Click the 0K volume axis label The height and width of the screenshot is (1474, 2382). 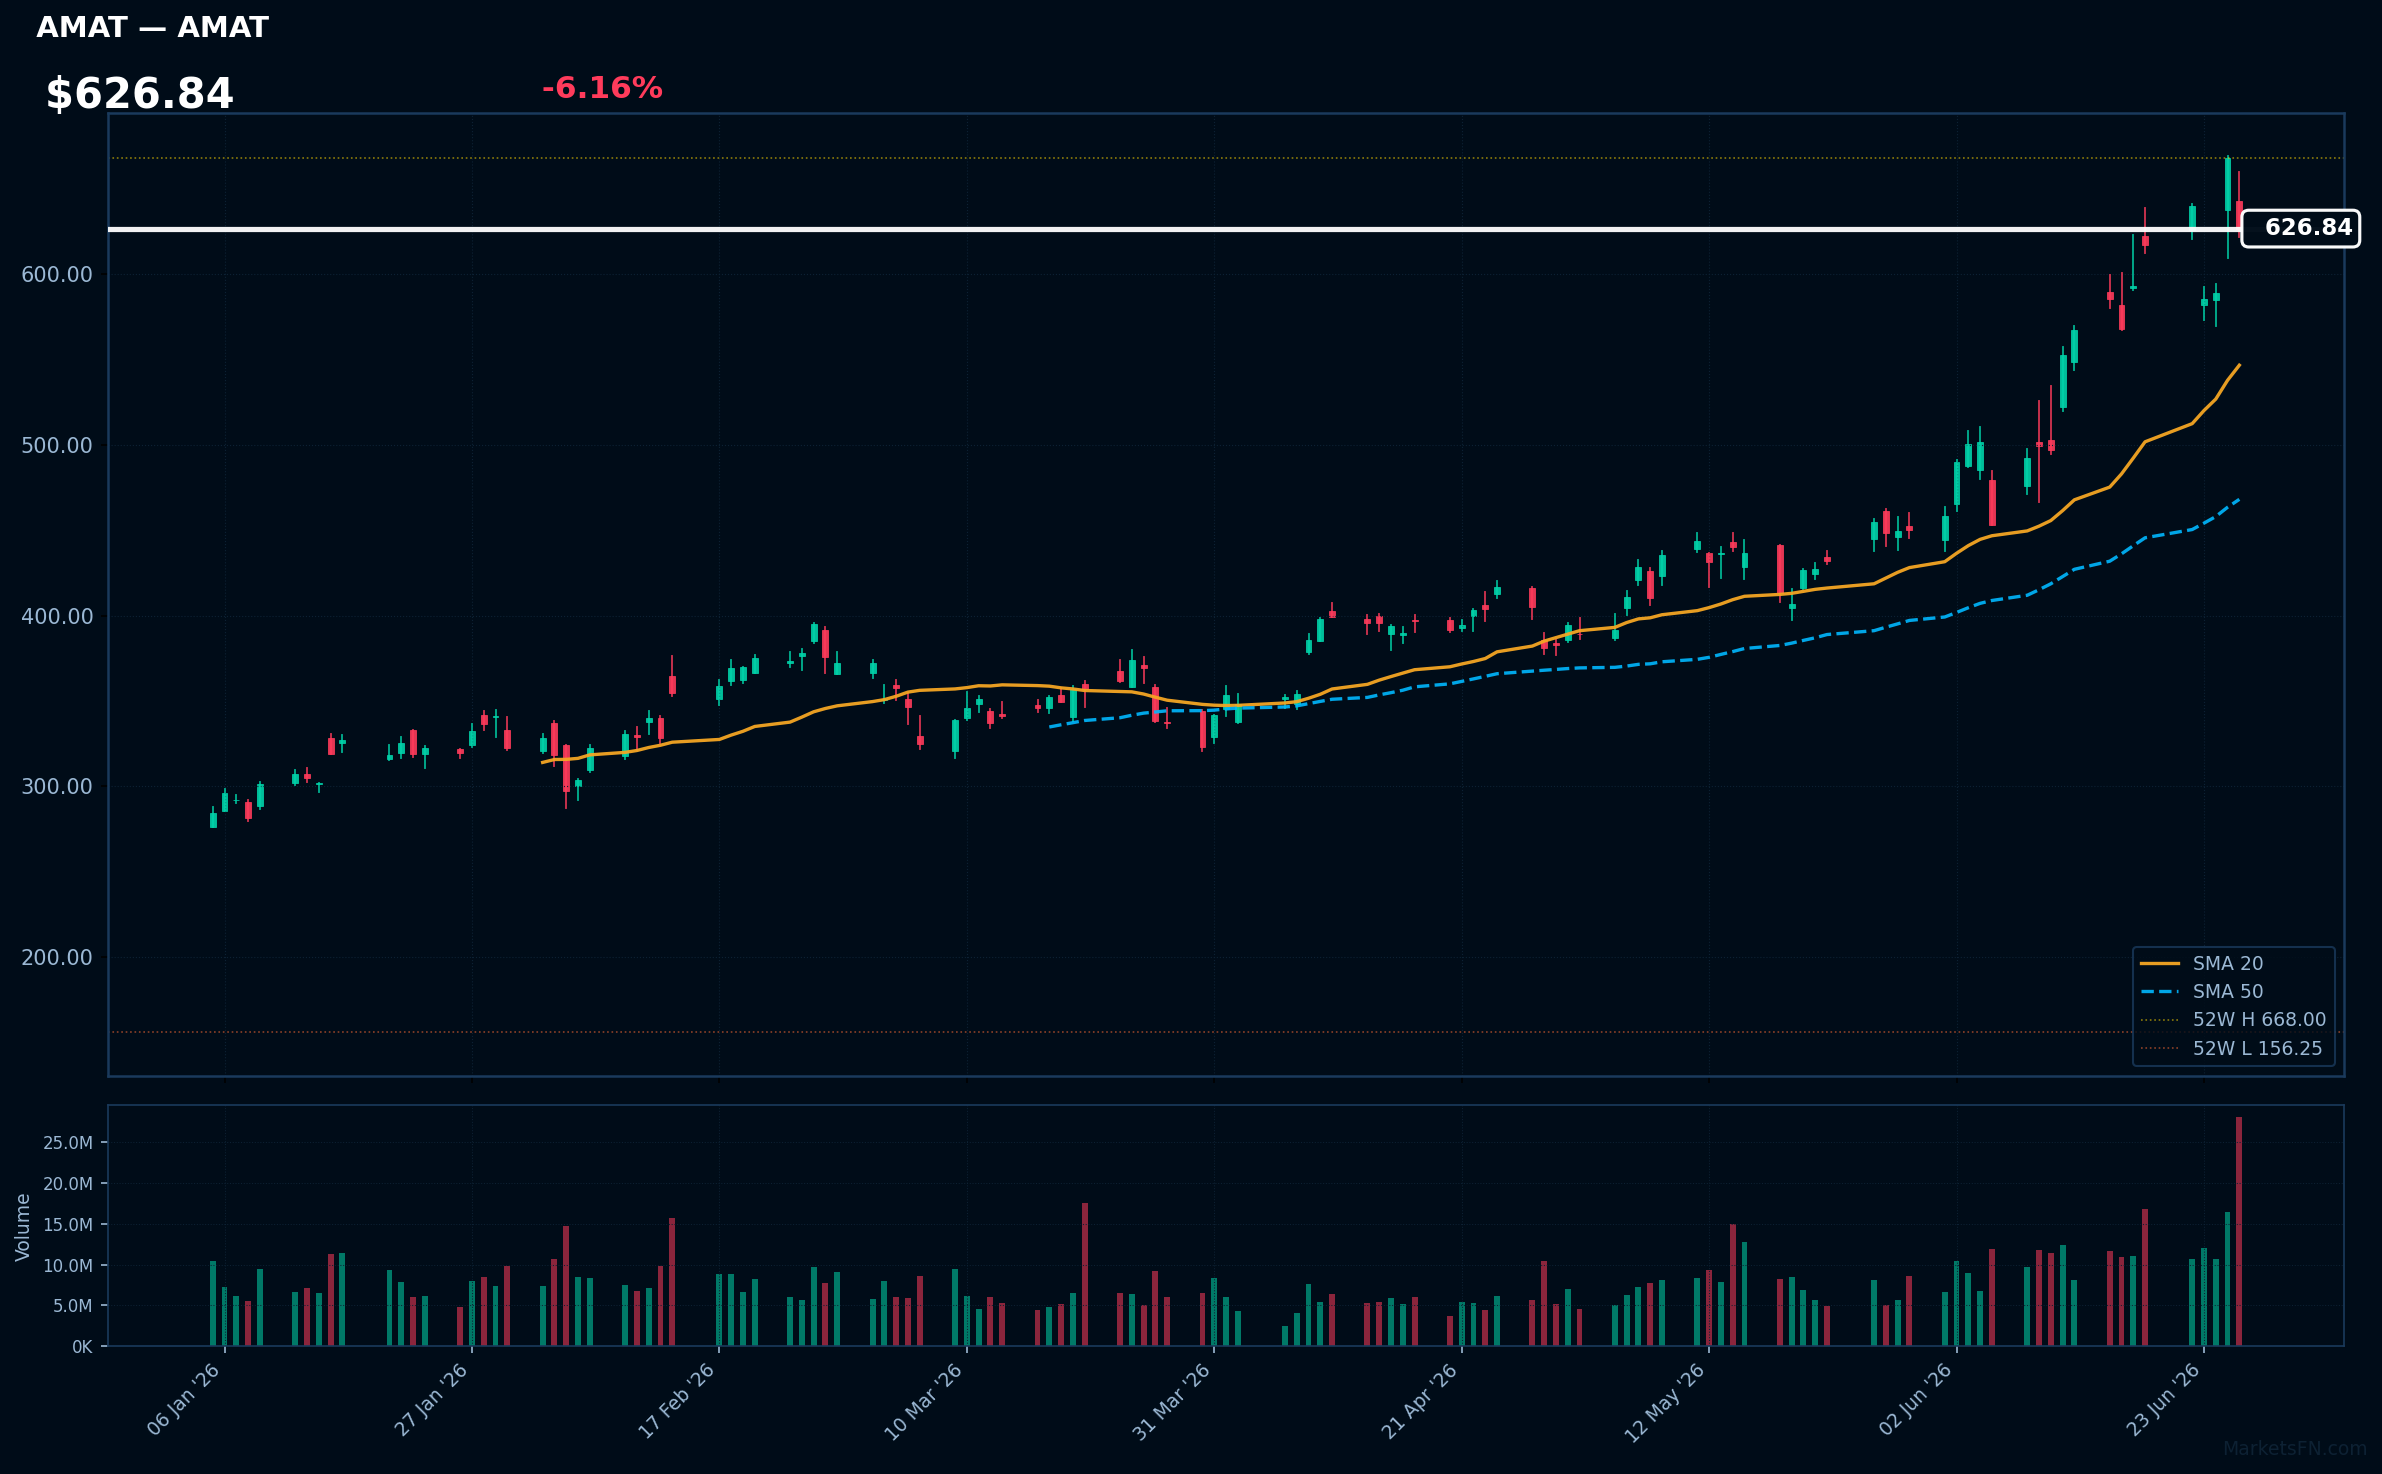click(x=82, y=1347)
